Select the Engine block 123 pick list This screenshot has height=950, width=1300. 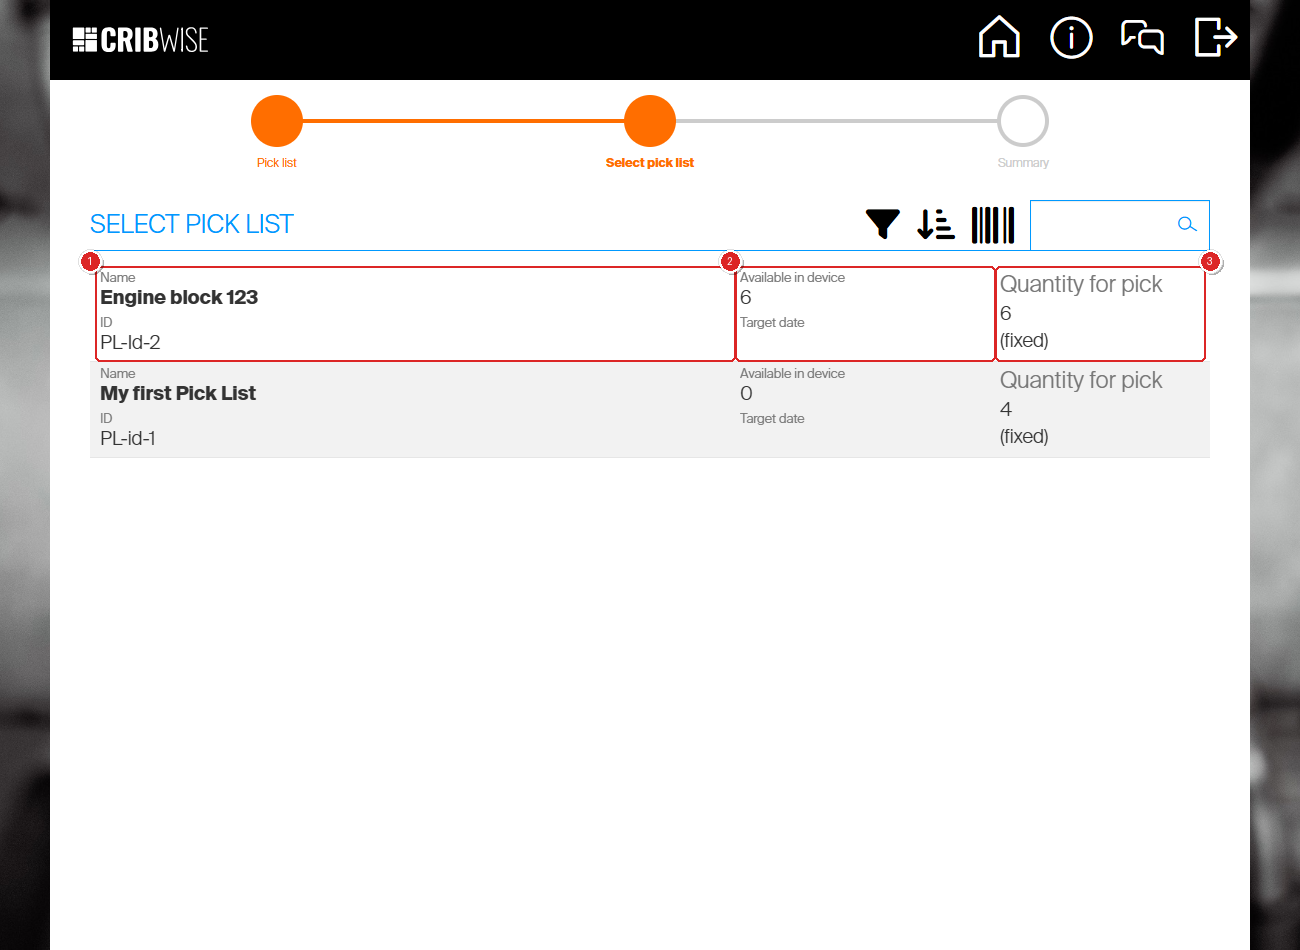point(650,314)
